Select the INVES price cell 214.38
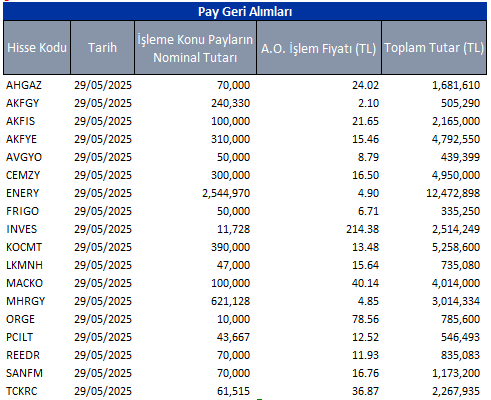This screenshot has width=491, height=400. pyautogui.click(x=363, y=229)
